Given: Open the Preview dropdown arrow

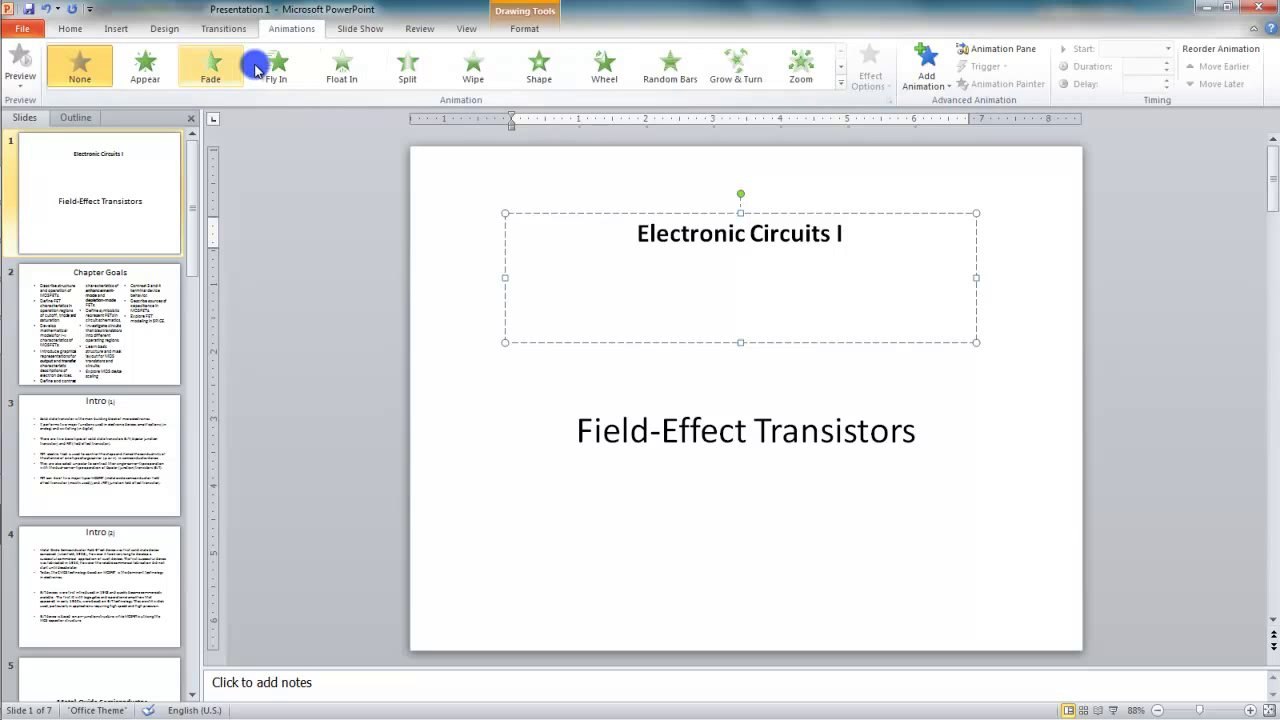Looking at the screenshot, I should pos(20,86).
